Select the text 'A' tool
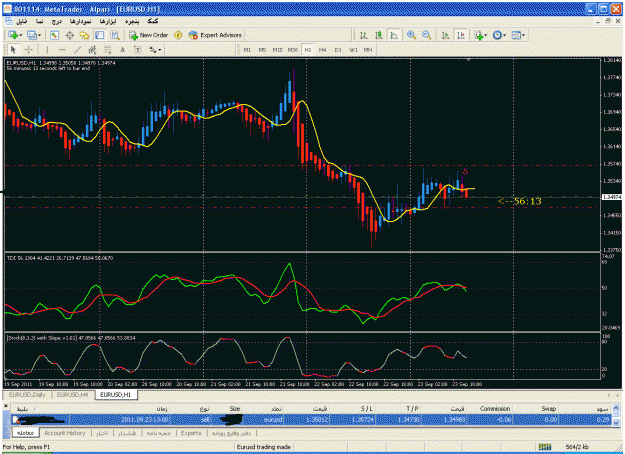This screenshot has height=454, width=625. point(122,50)
